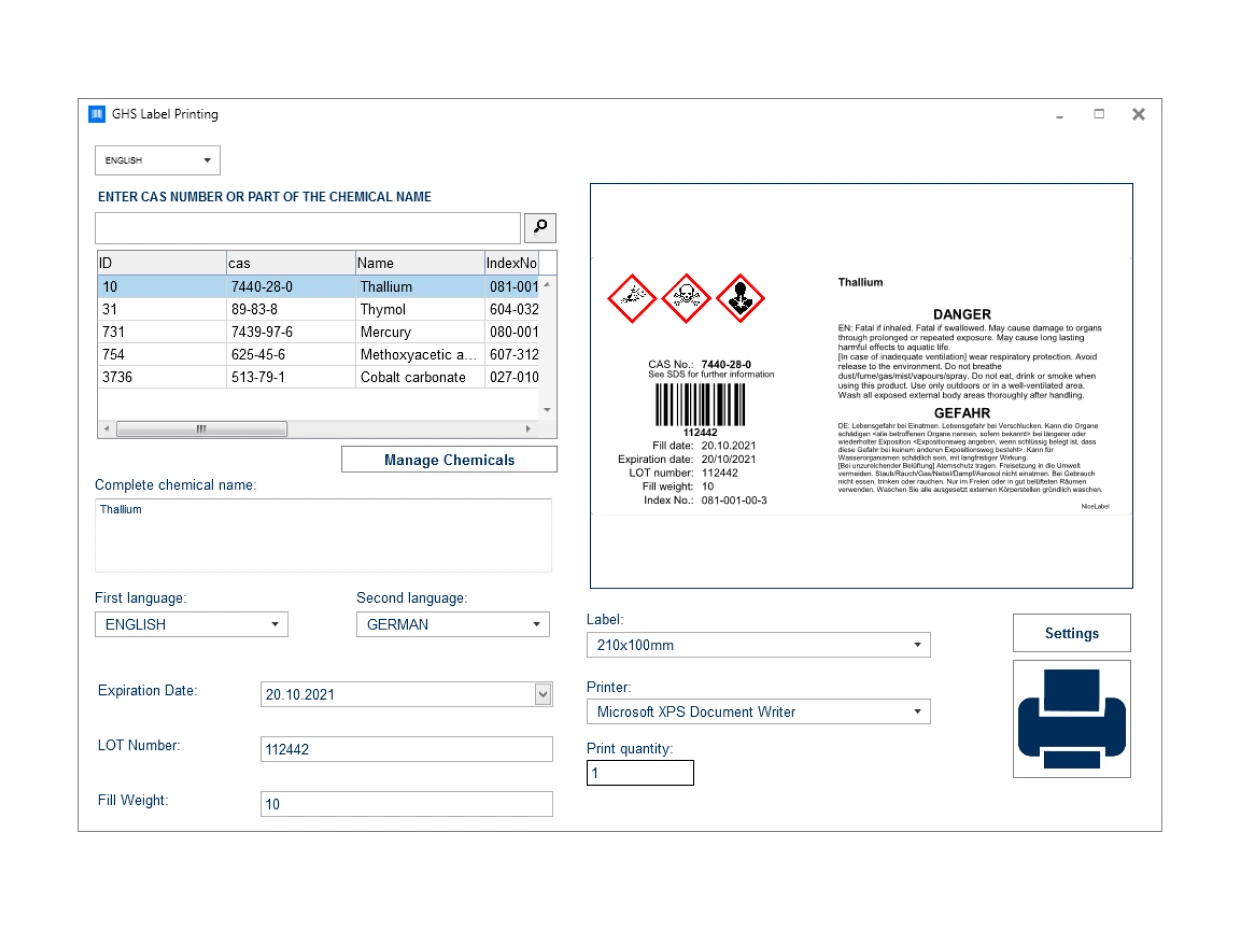The width and height of the screenshot is (1240, 930).
Task: Click the Manage Chemicals button
Action: pos(449,459)
